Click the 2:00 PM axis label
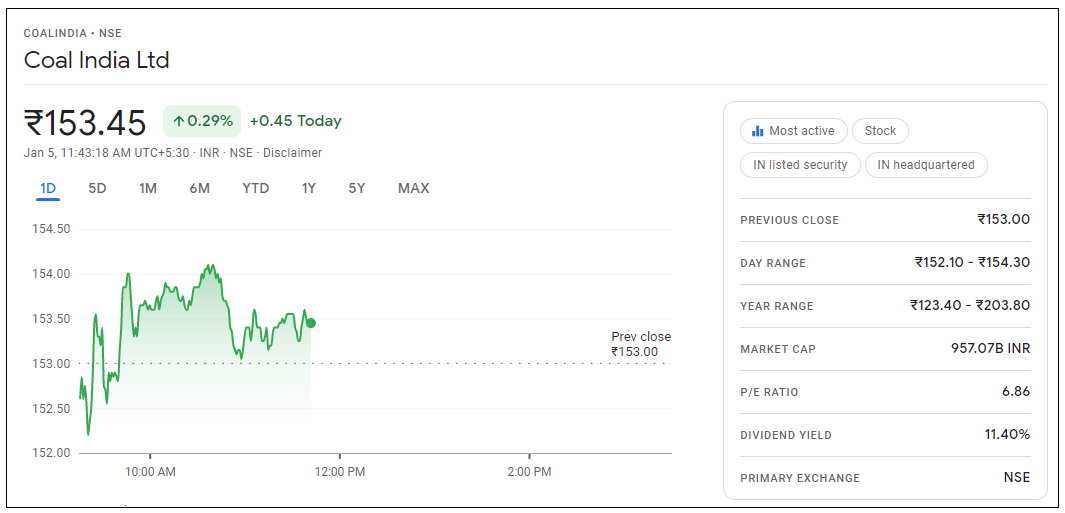1065x513 pixels. click(529, 472)
